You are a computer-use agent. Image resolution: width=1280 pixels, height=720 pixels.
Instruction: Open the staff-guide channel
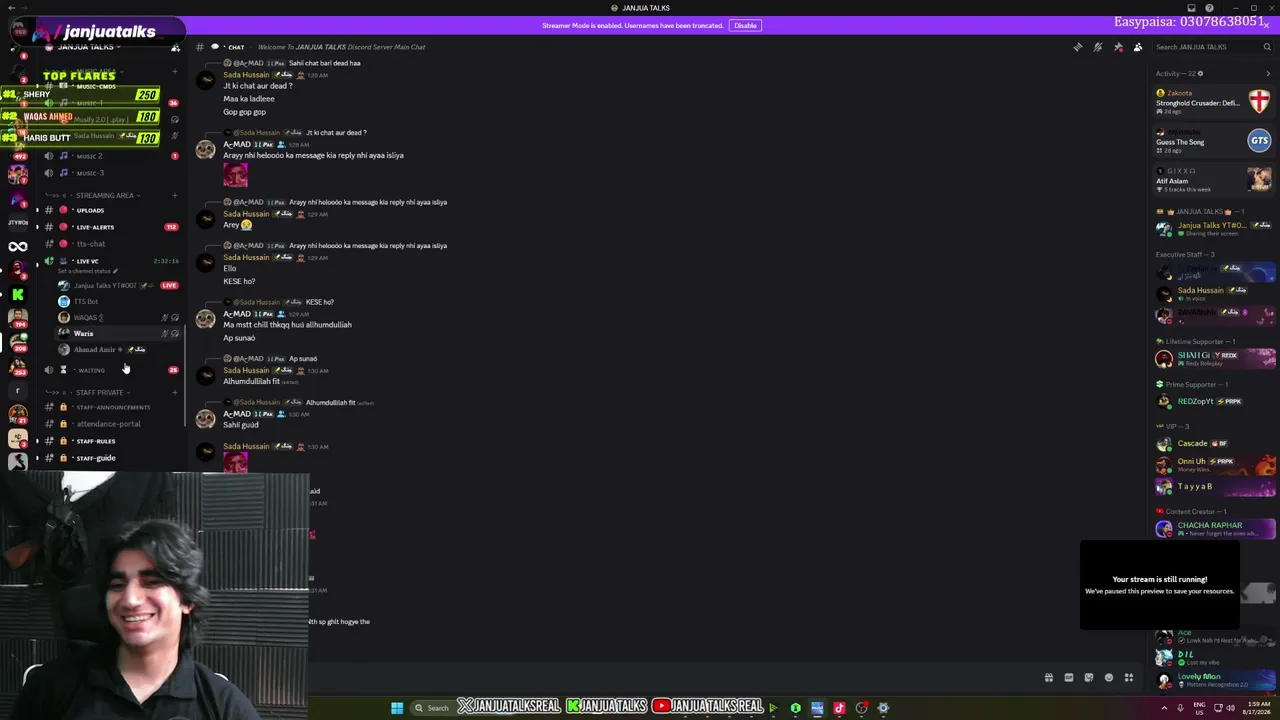pos(110,458)
